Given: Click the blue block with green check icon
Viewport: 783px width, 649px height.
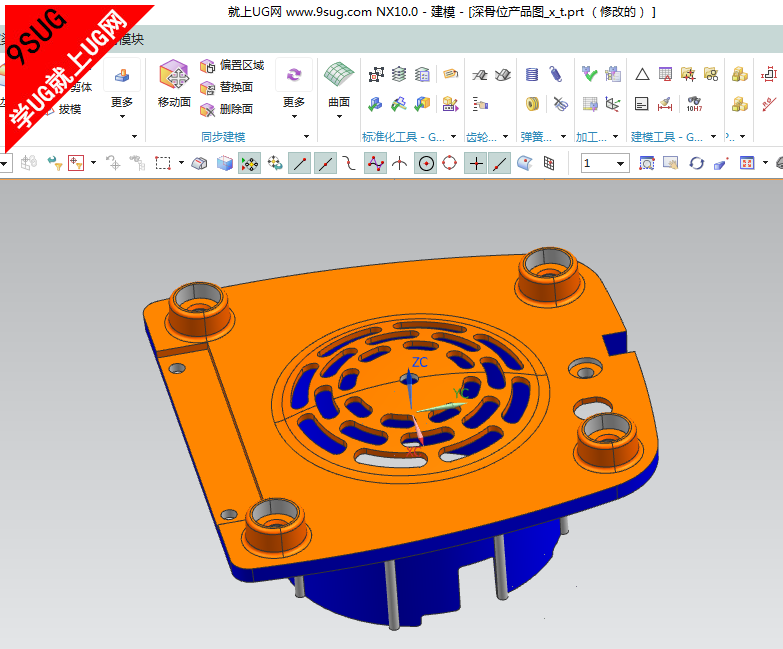Looking at the screenshot, I should point(375,104).
